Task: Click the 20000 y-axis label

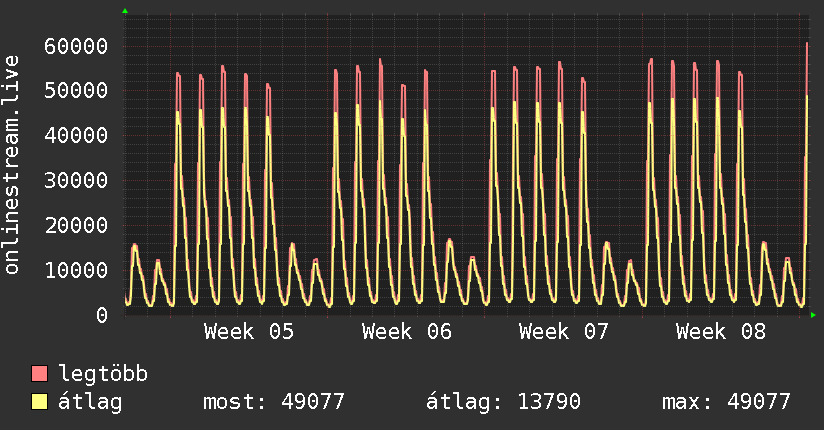Action: 76,226
